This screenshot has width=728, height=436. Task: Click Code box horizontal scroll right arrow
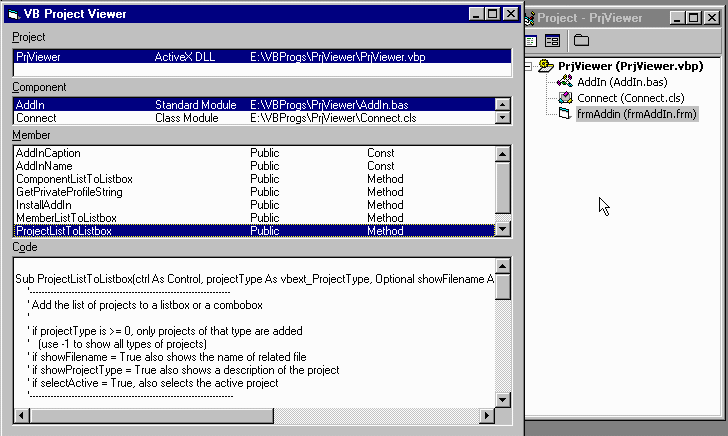[x=487, y=415]
